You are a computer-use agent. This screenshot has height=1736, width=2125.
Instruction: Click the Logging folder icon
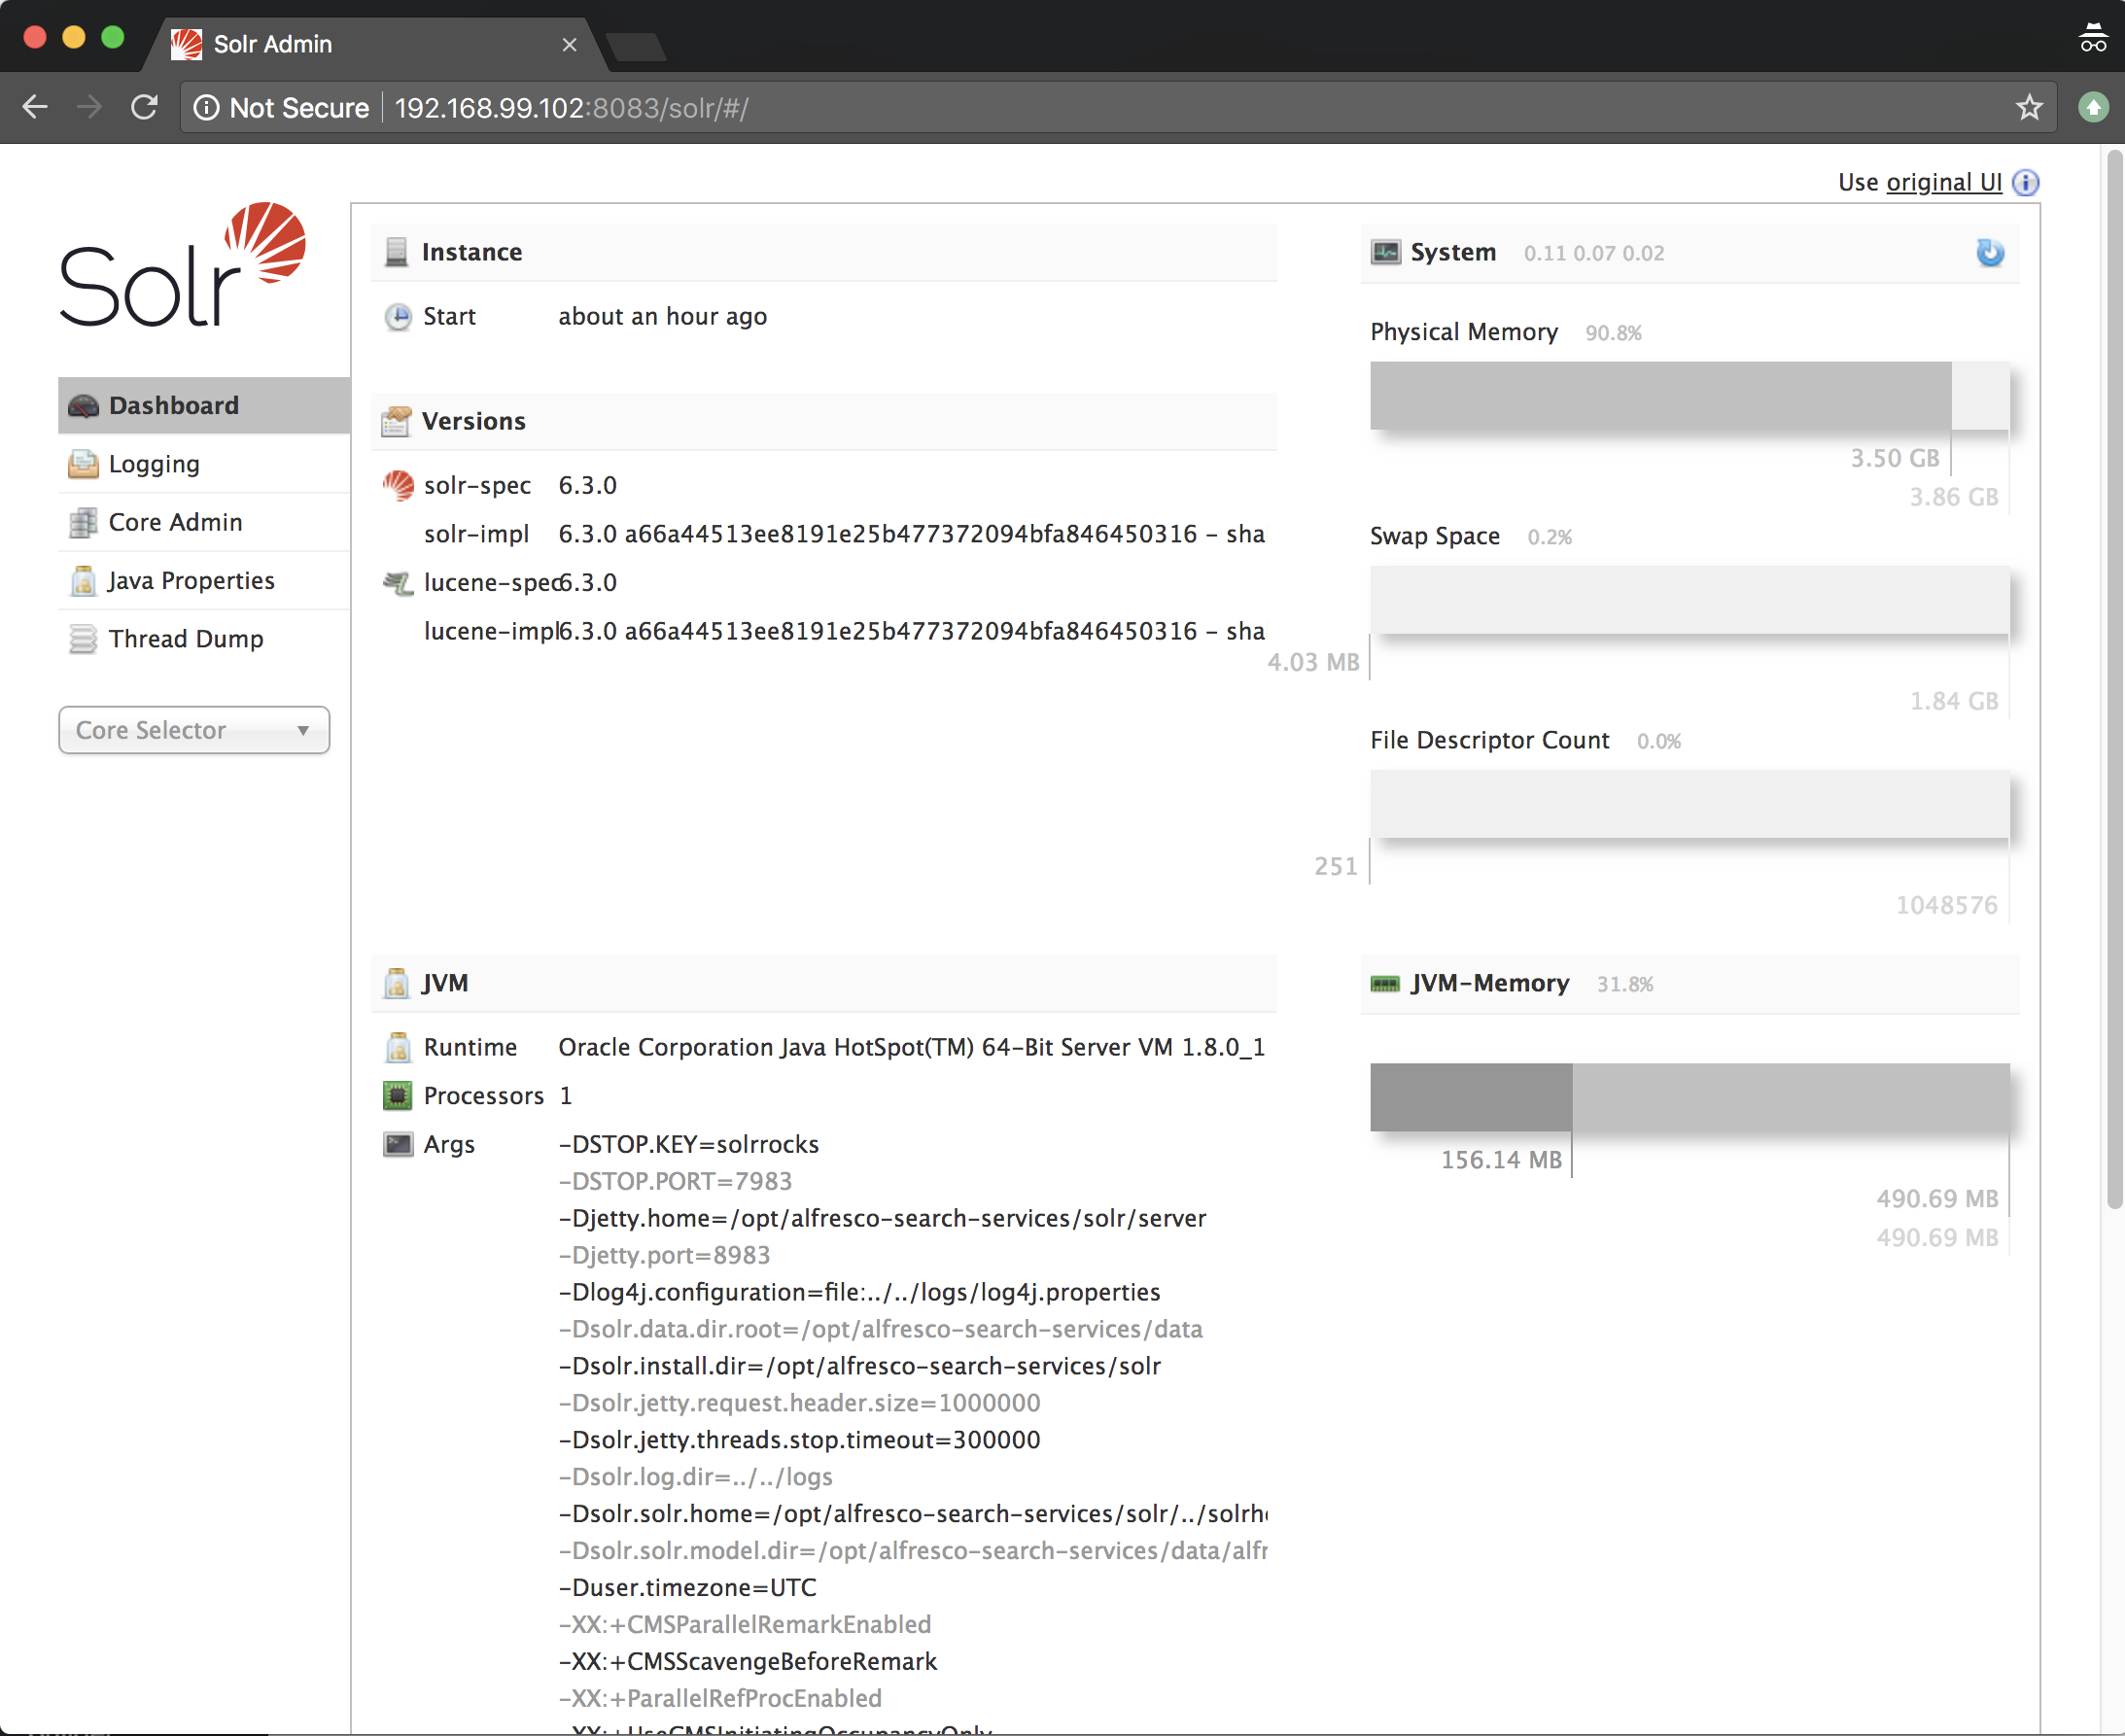pyautogui.click(x=83, y=464)
